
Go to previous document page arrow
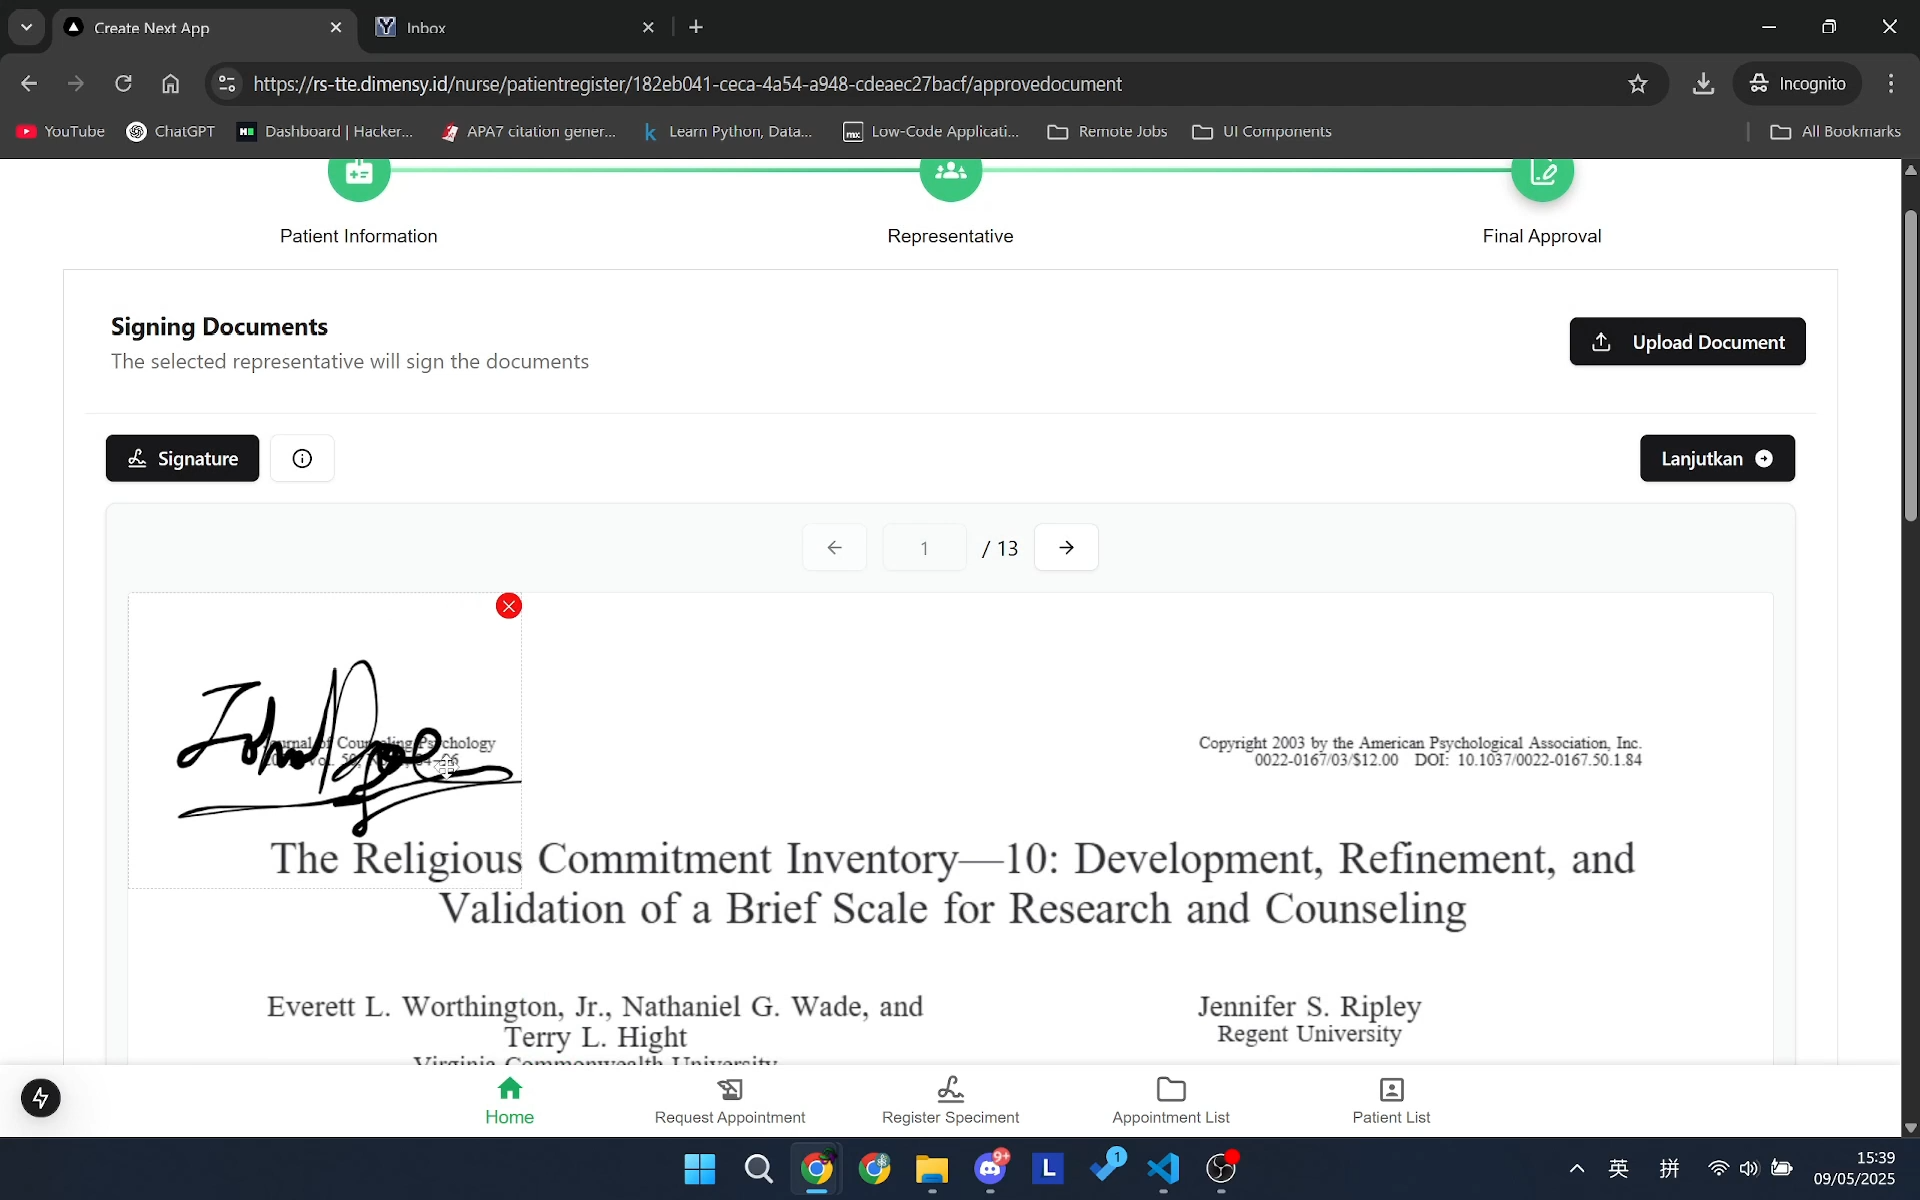coord(834,547)
